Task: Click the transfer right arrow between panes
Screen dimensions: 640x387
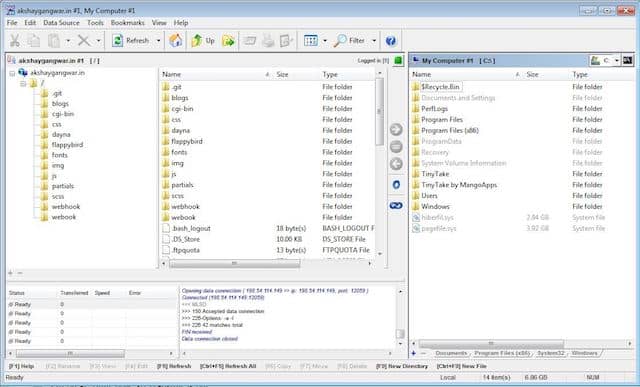Action: [396, 129]
